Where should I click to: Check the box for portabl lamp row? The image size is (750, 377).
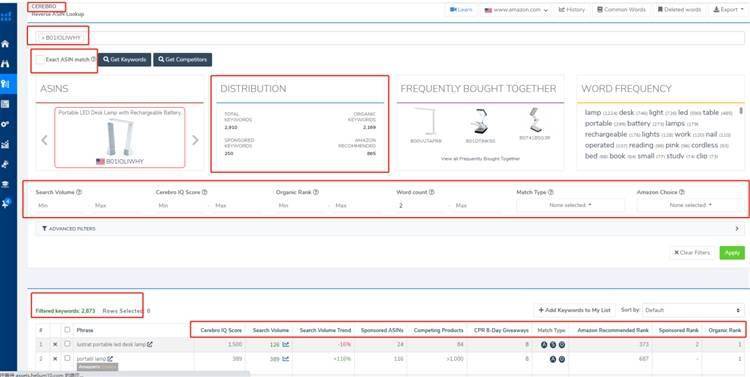pos(67,358)
